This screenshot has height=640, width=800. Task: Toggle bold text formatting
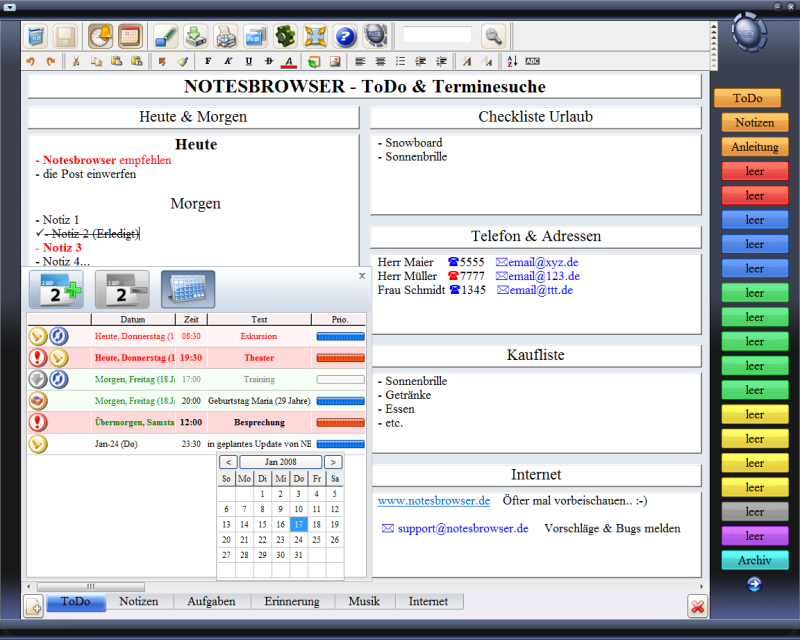(x=209, y=62)
